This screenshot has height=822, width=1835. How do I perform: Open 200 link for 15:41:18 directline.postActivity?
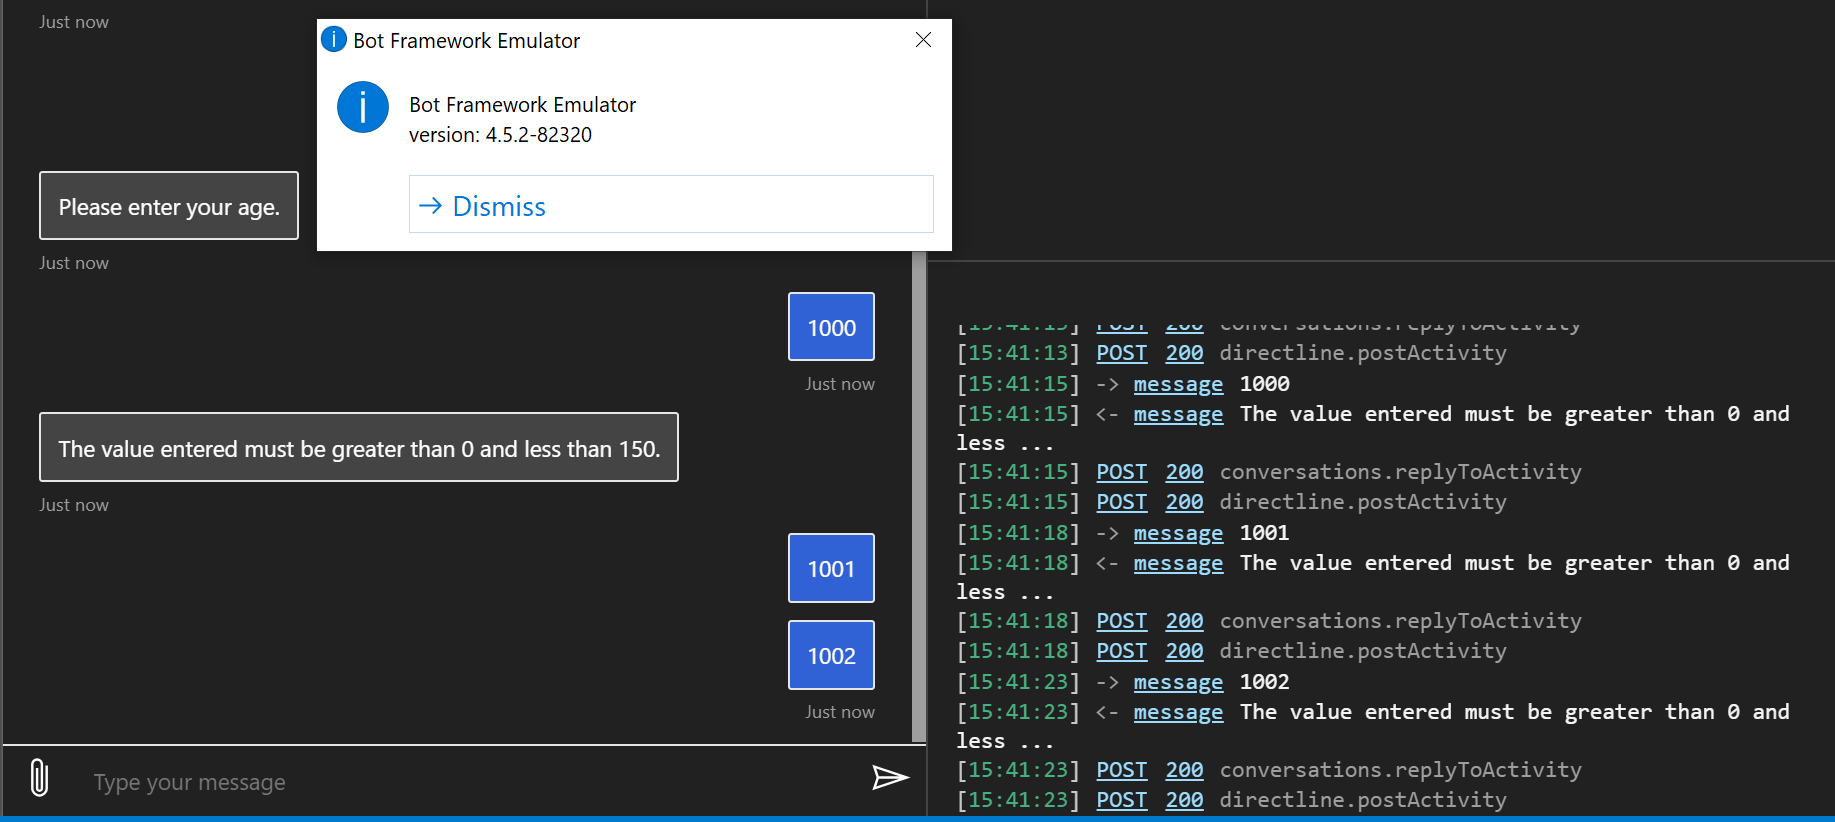point(1184,651)
